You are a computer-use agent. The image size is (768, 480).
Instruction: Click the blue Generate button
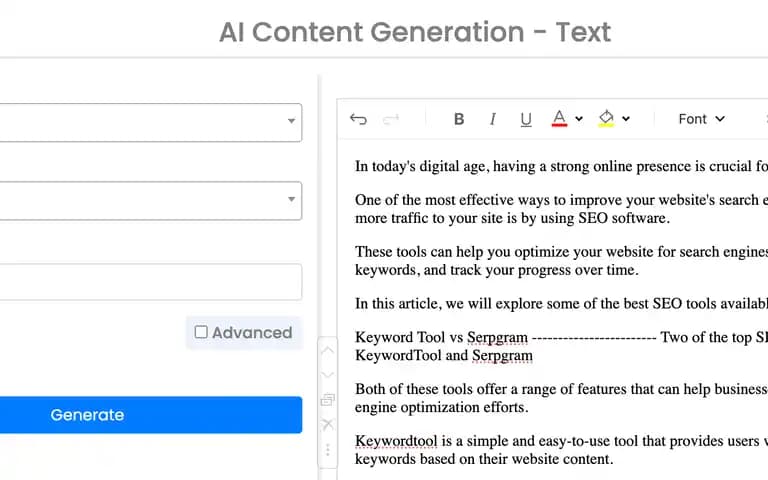151,415
